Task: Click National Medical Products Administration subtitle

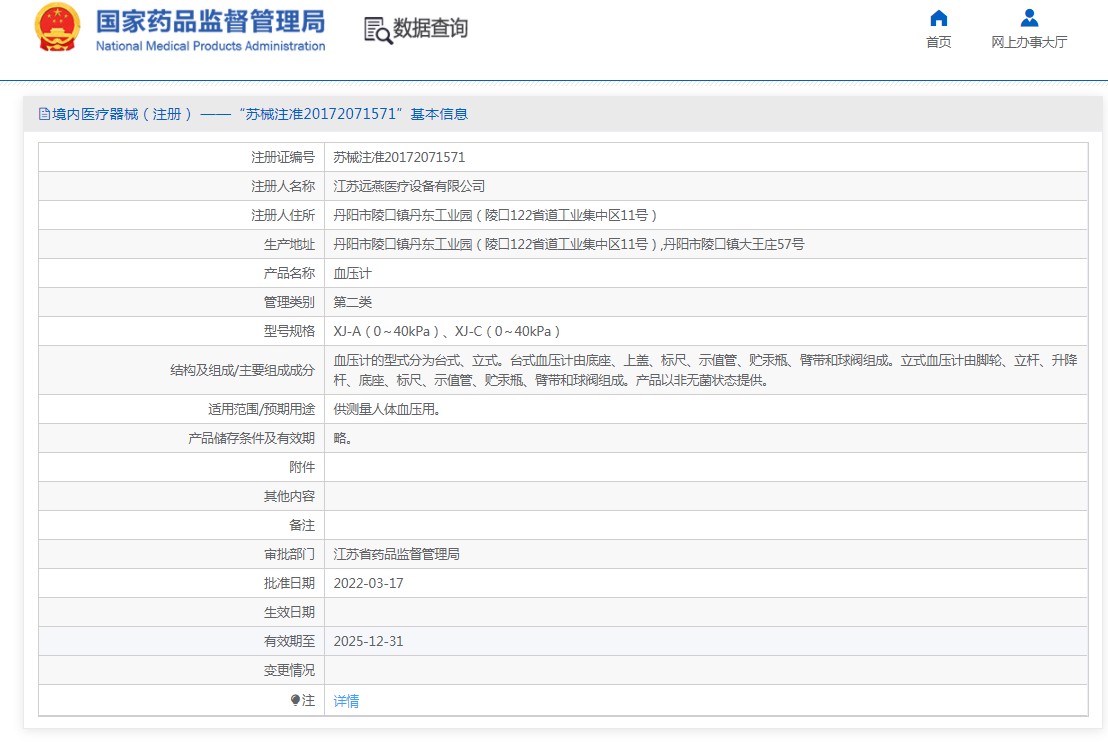Action: pos(211,46)
